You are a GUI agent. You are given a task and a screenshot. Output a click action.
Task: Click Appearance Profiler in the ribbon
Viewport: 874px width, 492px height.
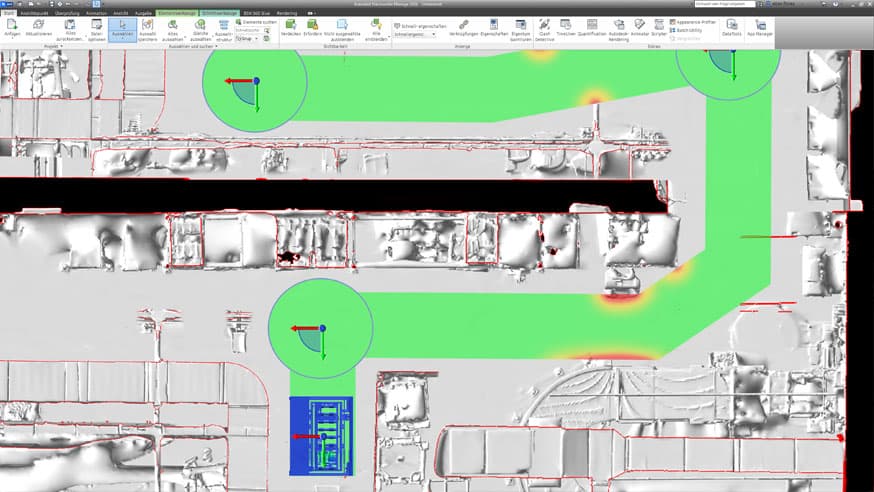point(693,22)
